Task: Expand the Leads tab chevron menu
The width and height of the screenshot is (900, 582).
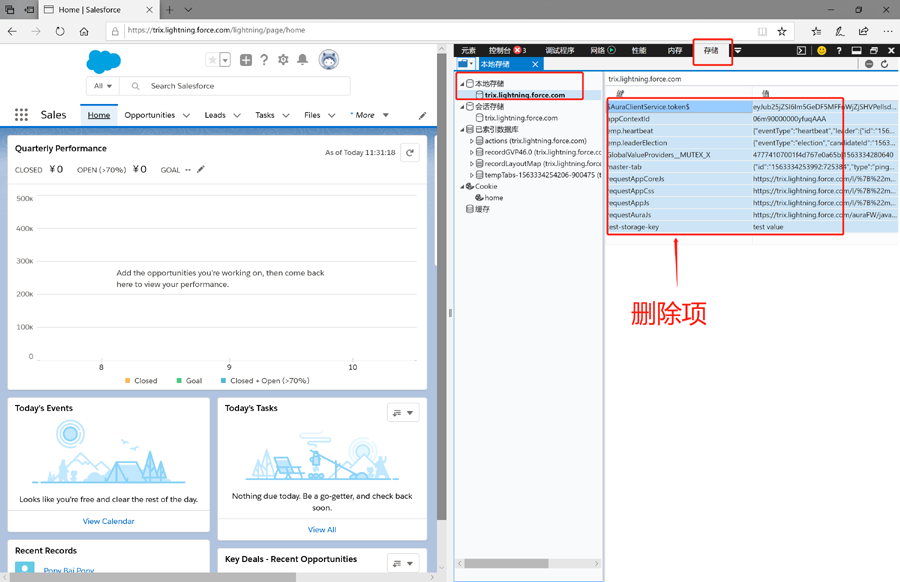Action: point(237,115)
